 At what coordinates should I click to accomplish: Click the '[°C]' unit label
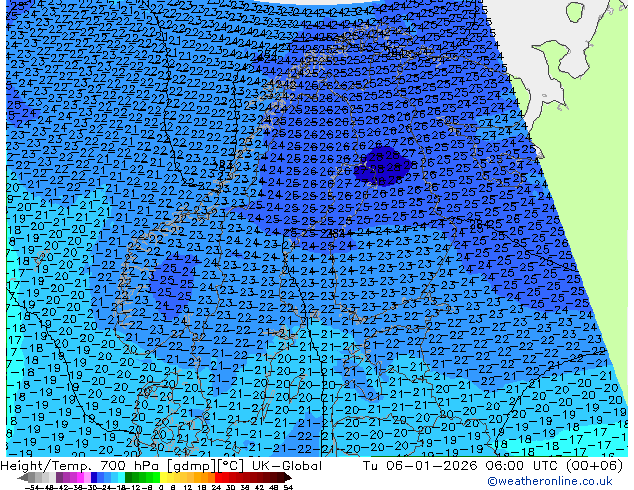pos(230,466)
